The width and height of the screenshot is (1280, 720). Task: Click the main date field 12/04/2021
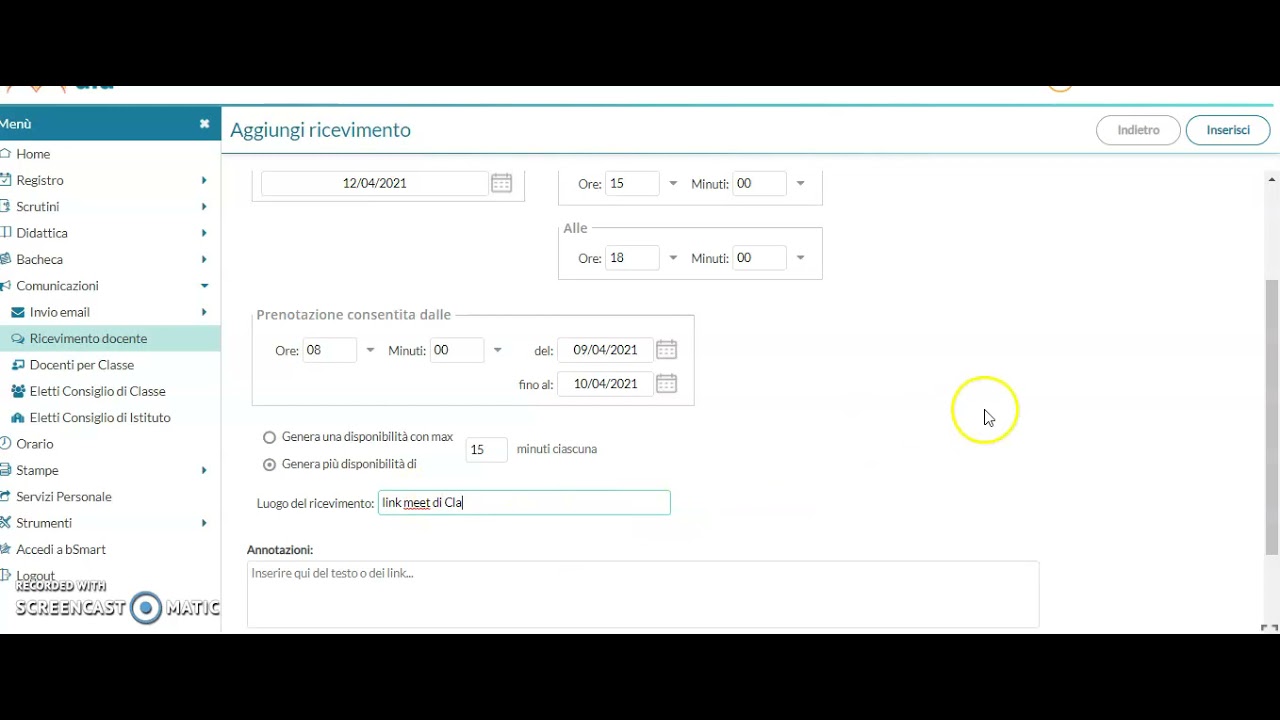[x=374, y=183]
